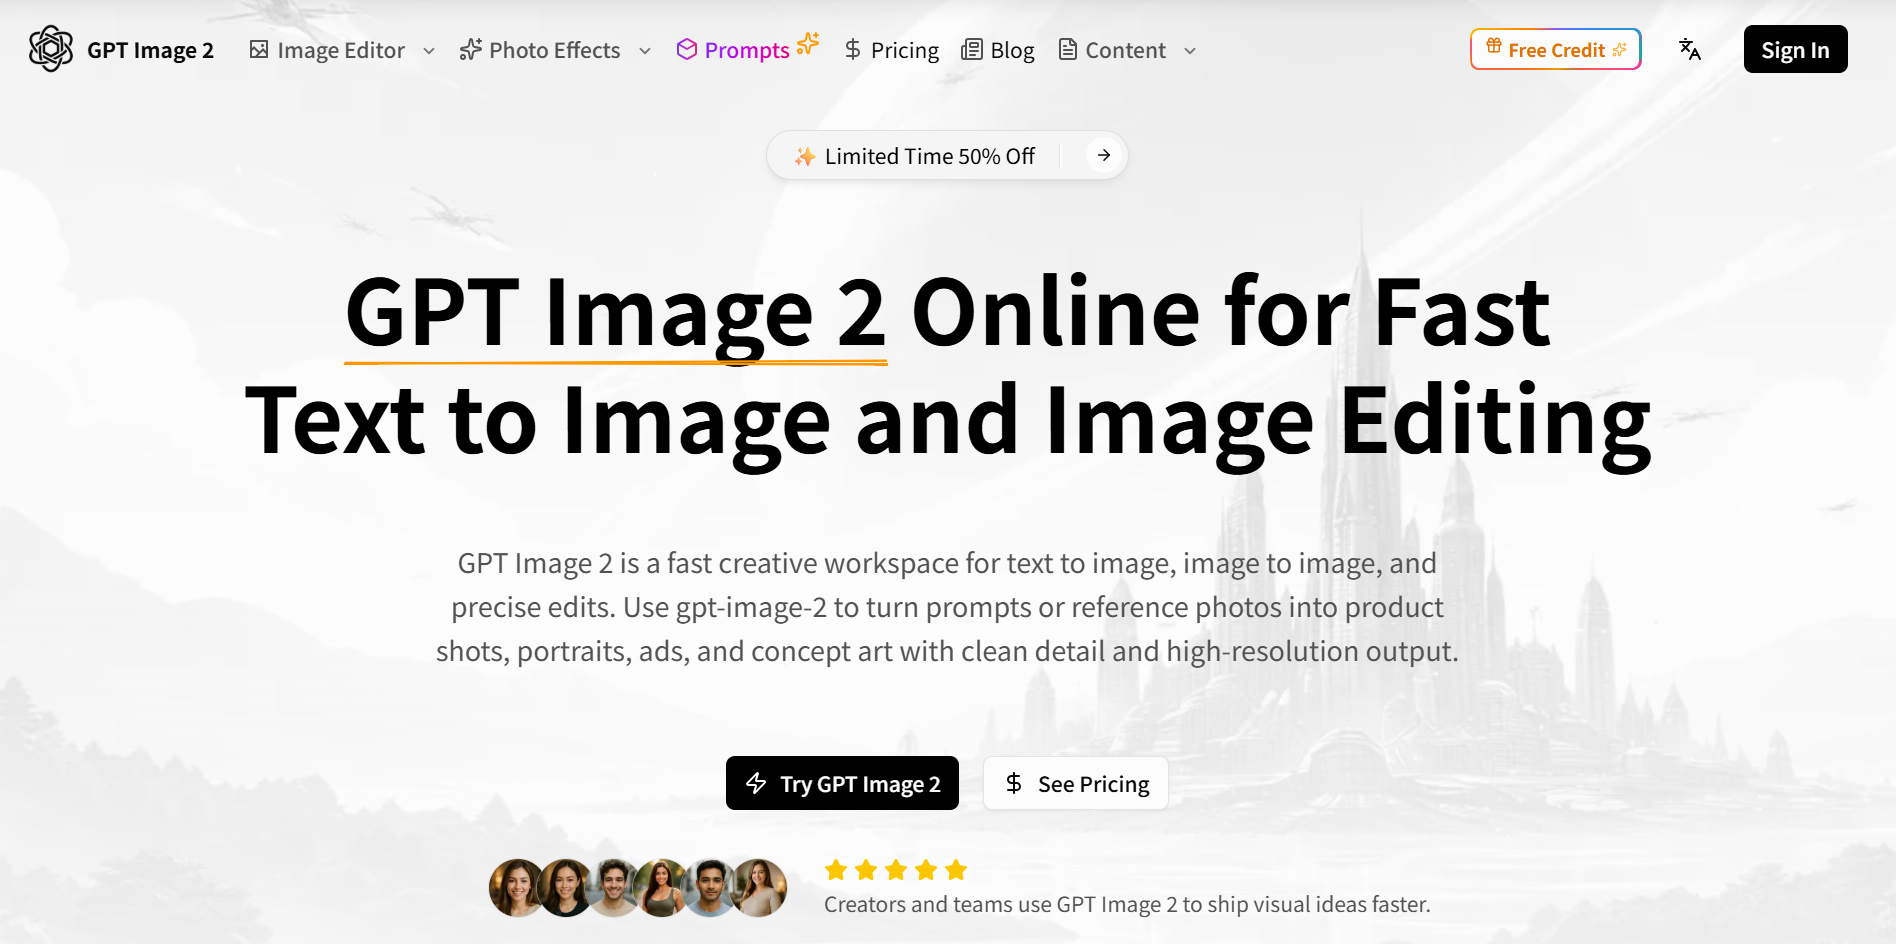Expand the Photo Effects dropdown chevron
The width and height of the screenshot is (1896, 944).
point(645,51)
